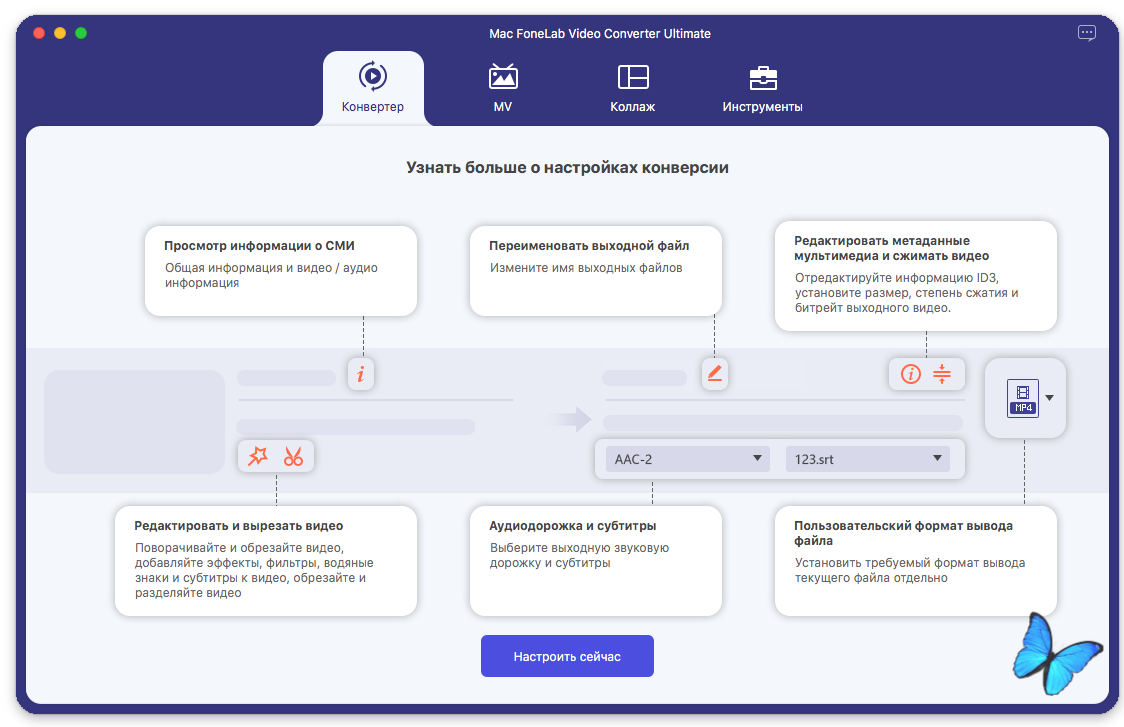Click the compress video icon
This screenshot has height=727, width=1124.
942,374
